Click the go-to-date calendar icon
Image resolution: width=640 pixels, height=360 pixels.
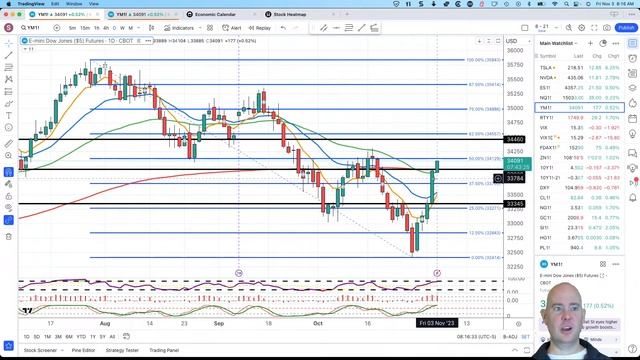[x=126, y=336]
